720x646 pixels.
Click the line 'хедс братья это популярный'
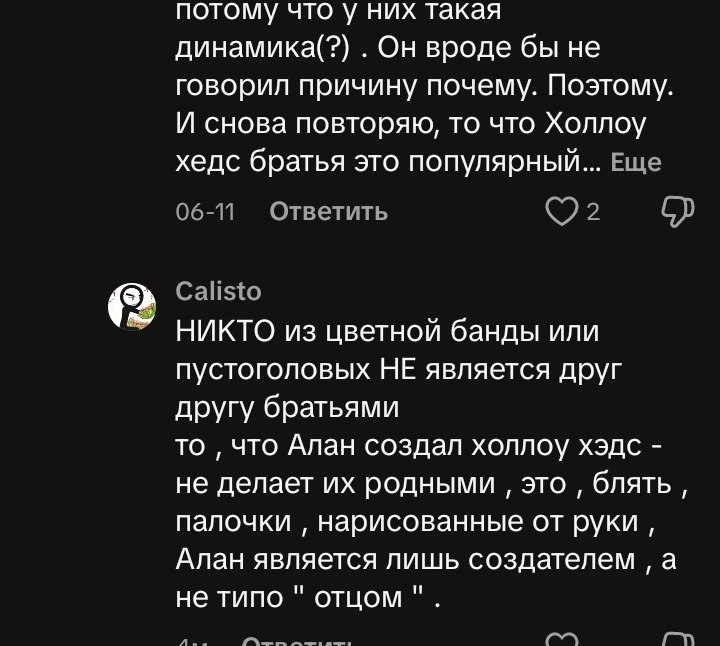379,162
